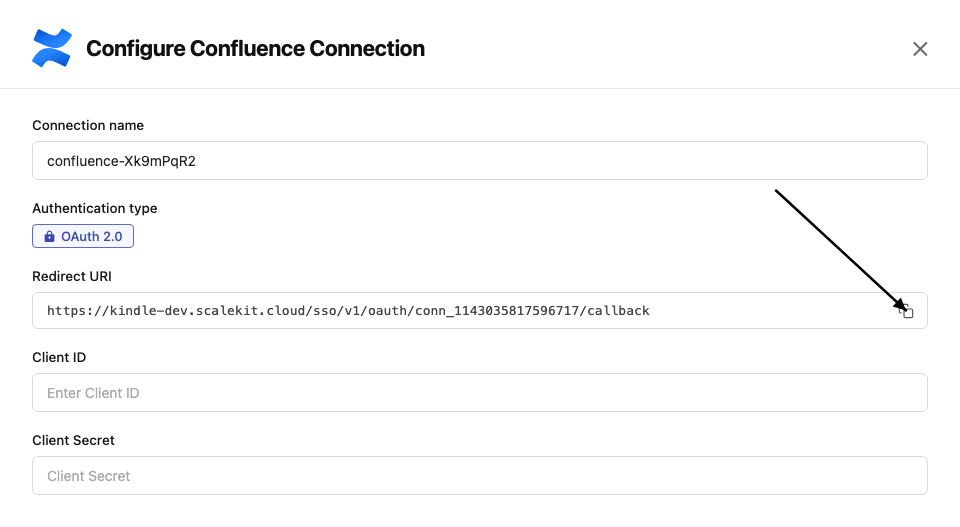Click the Configure Confluence Connection title
This screenshot has height=527, width=960.
click(255, 49)
